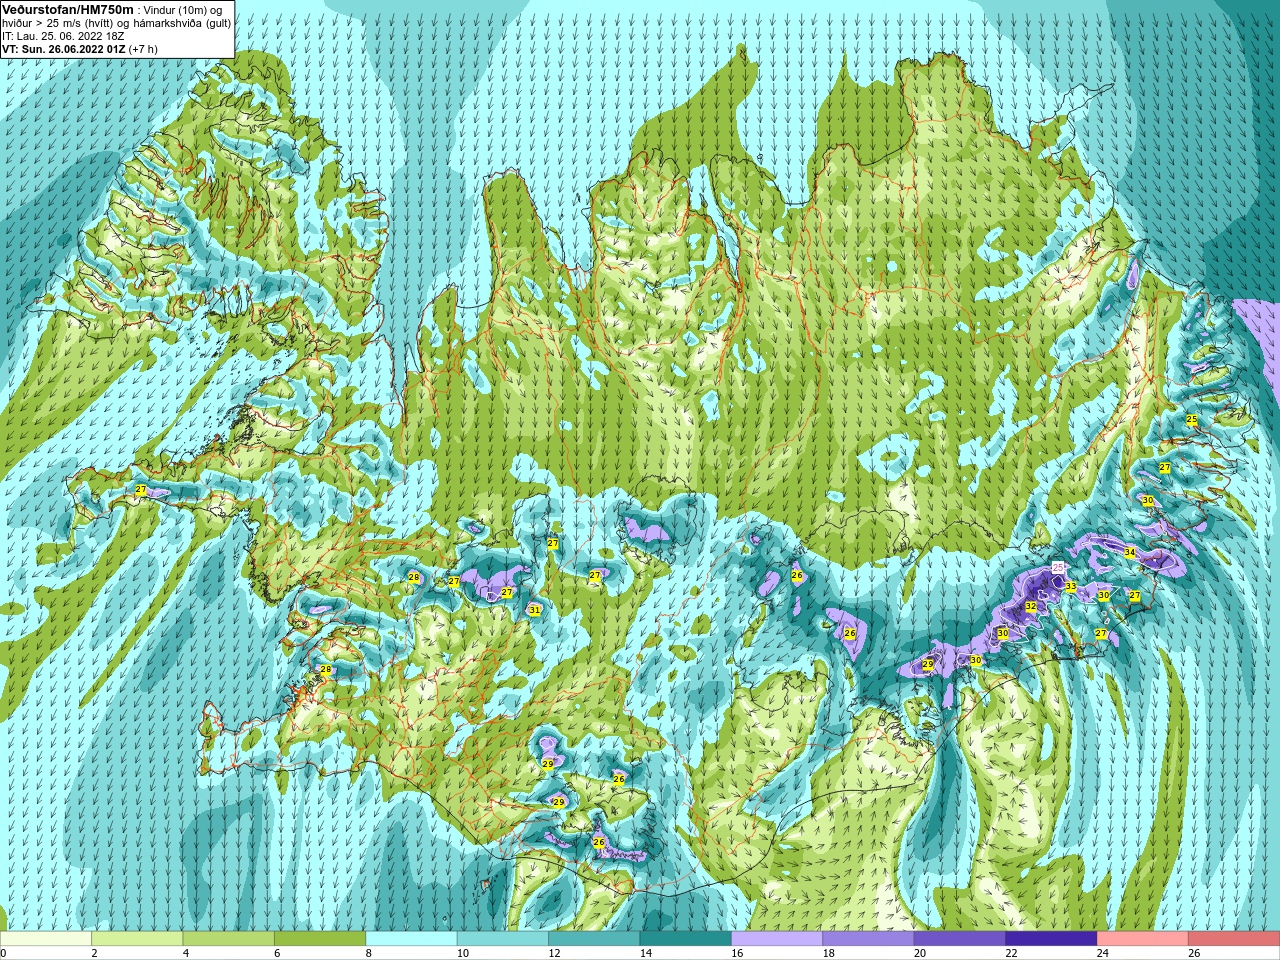
Task: Click the legend scale number 20
Action: pos(920,954)
